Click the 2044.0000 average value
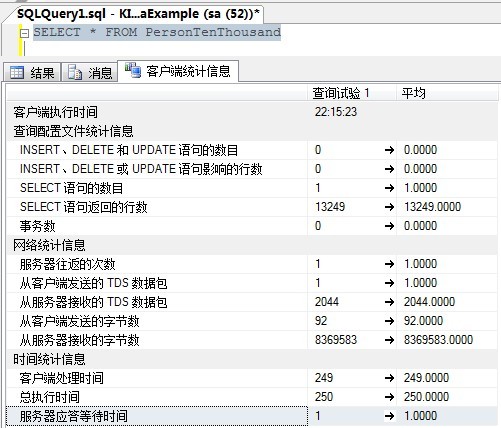The height and width of the screenshot is (428, 501). 429,302
